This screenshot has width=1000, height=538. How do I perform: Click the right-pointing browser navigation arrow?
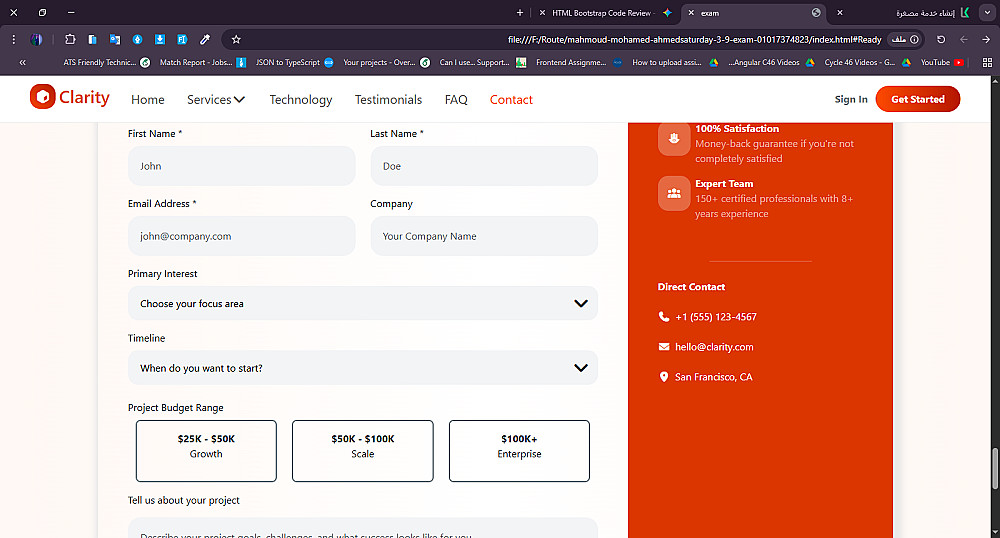(x=986, y=40)
